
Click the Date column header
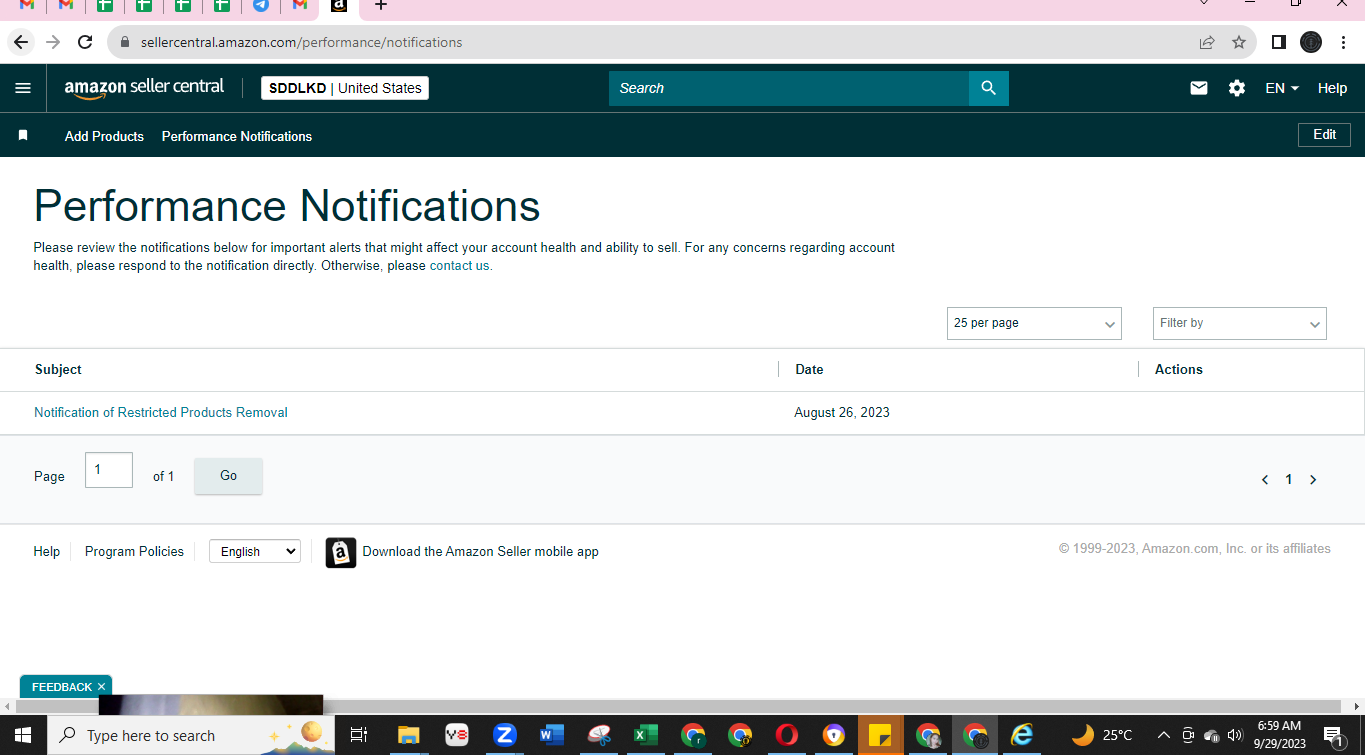point(809,369)
